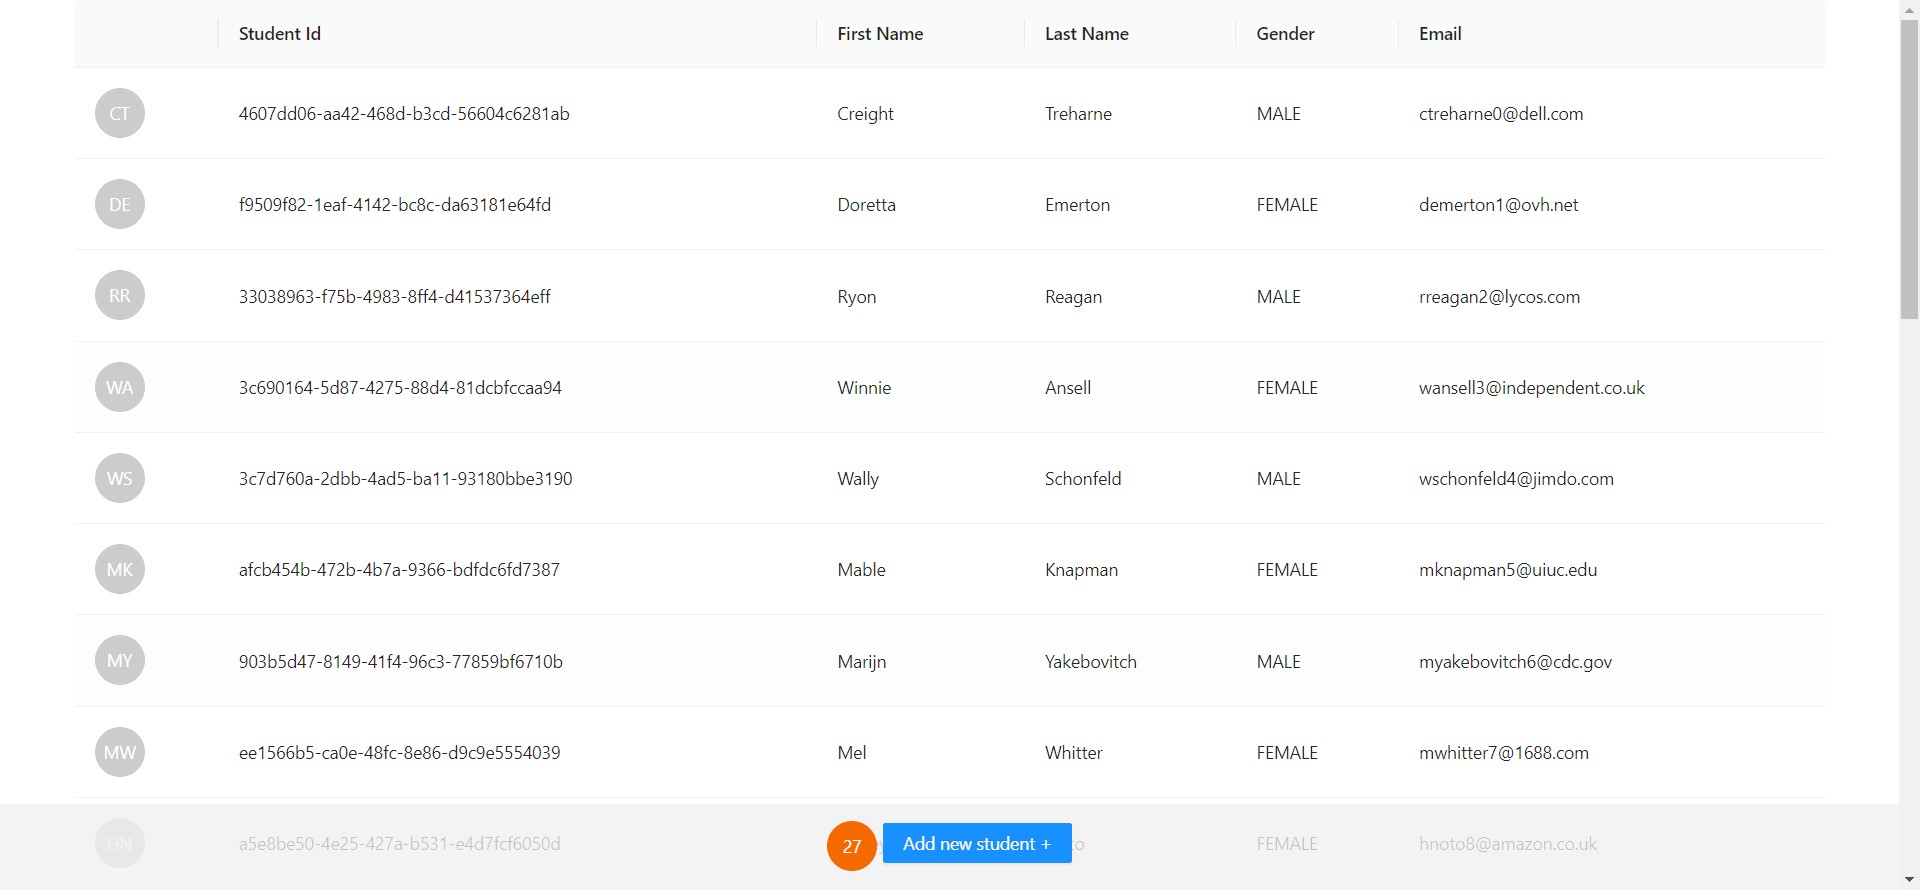Click the CT avatar for Creight Treharne
This screenshot has height=890, width=1920.
(120, 113)
